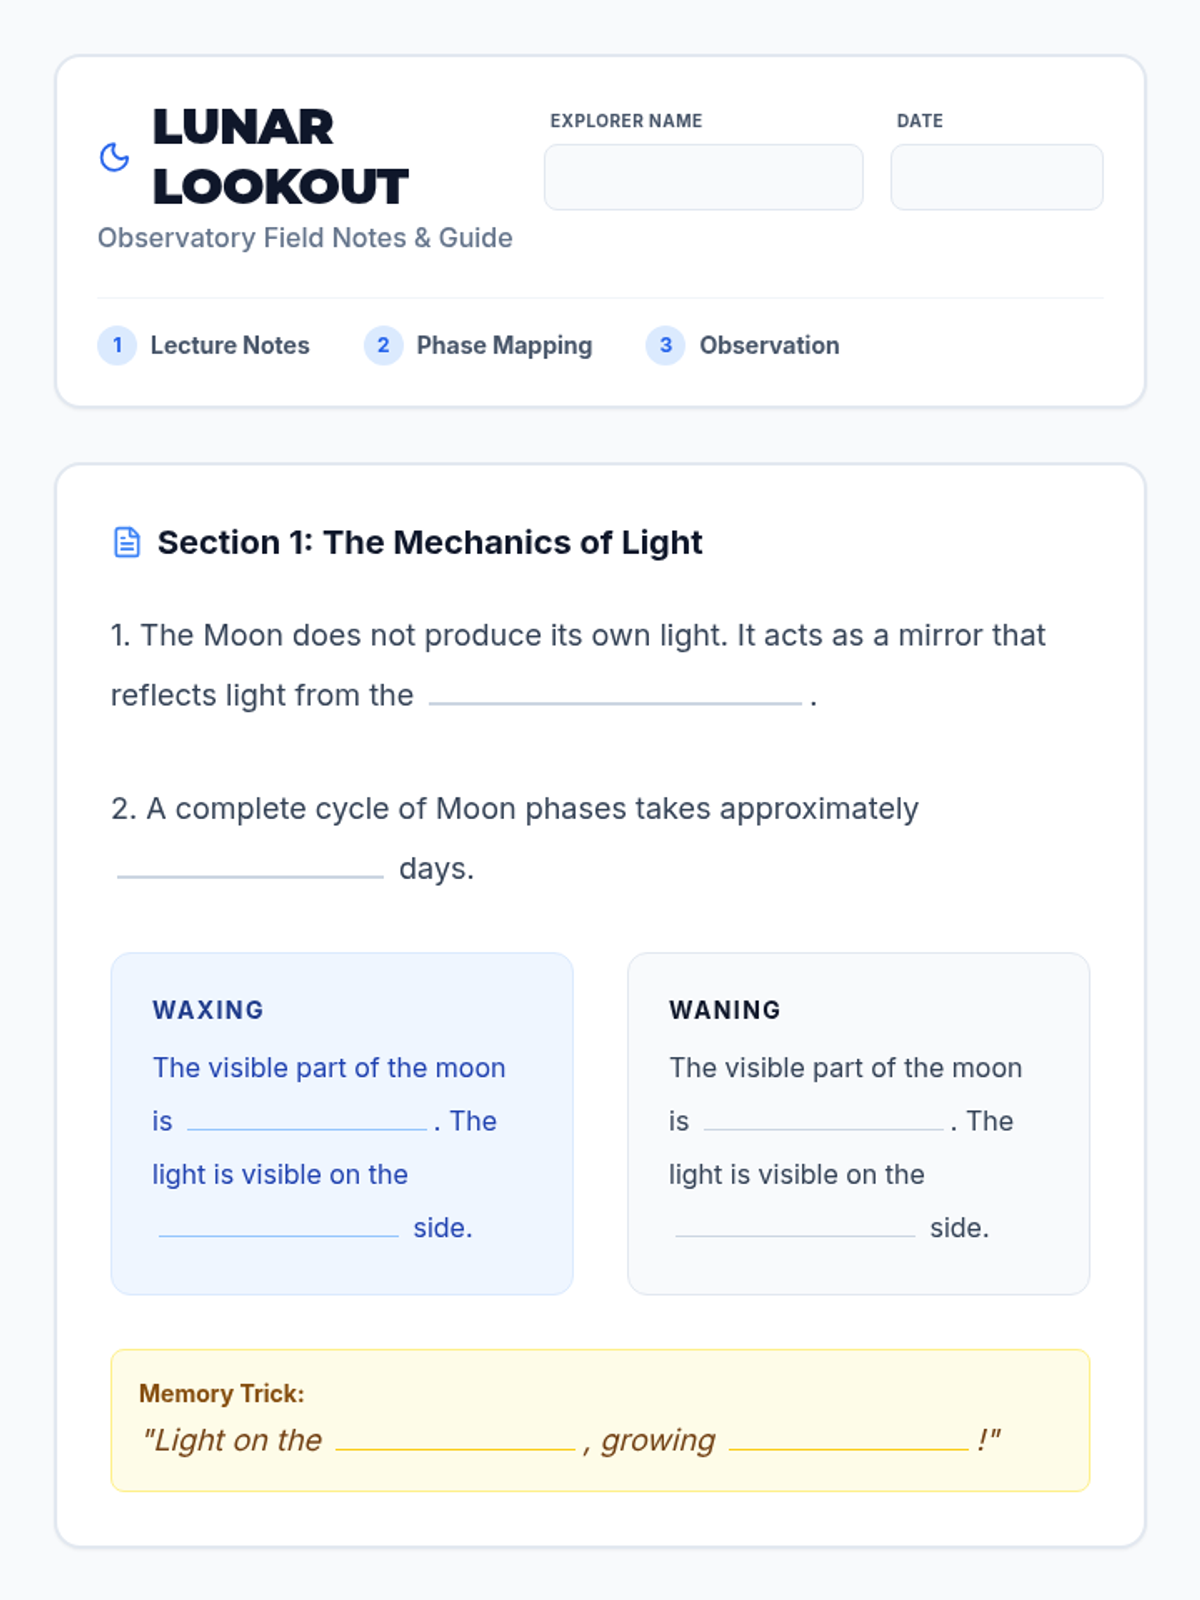The width and height of the screenshot is (1200, 1600).
Task: Click the Section 1 document icon
Action: coord(127,542)
